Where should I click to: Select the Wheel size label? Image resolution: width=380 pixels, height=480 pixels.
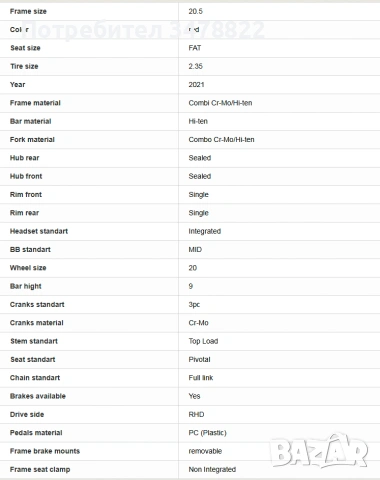28,268
